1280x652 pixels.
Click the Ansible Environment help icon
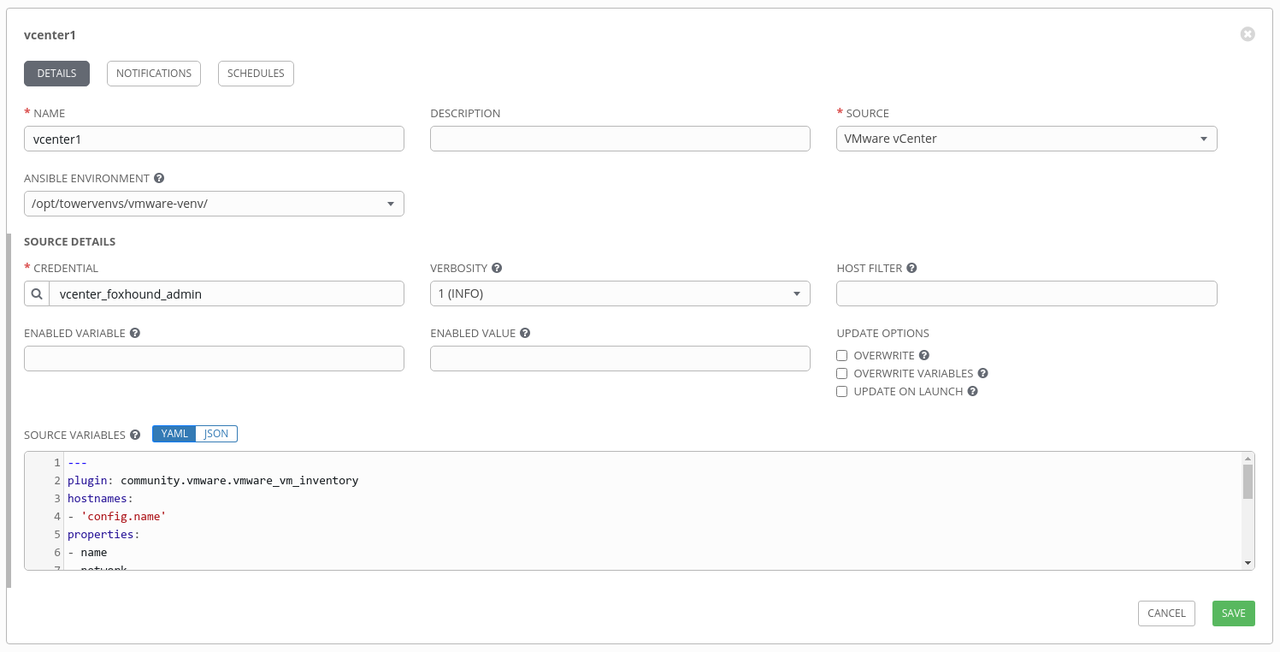159,178
